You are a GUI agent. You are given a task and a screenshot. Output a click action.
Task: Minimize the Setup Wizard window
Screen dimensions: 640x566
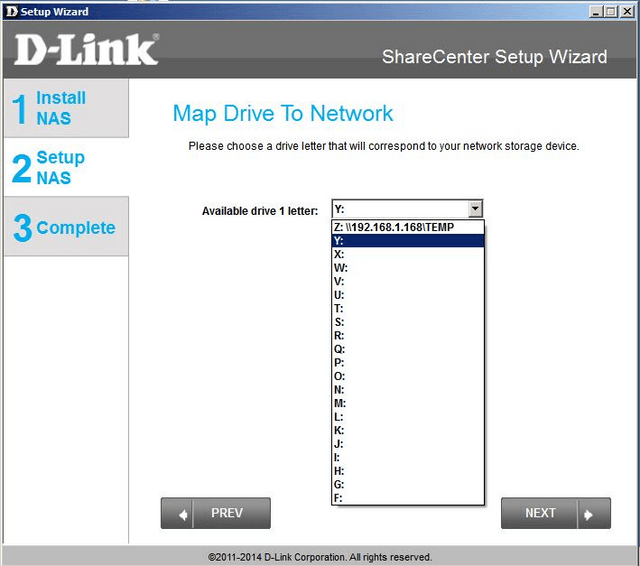[596, 11]
